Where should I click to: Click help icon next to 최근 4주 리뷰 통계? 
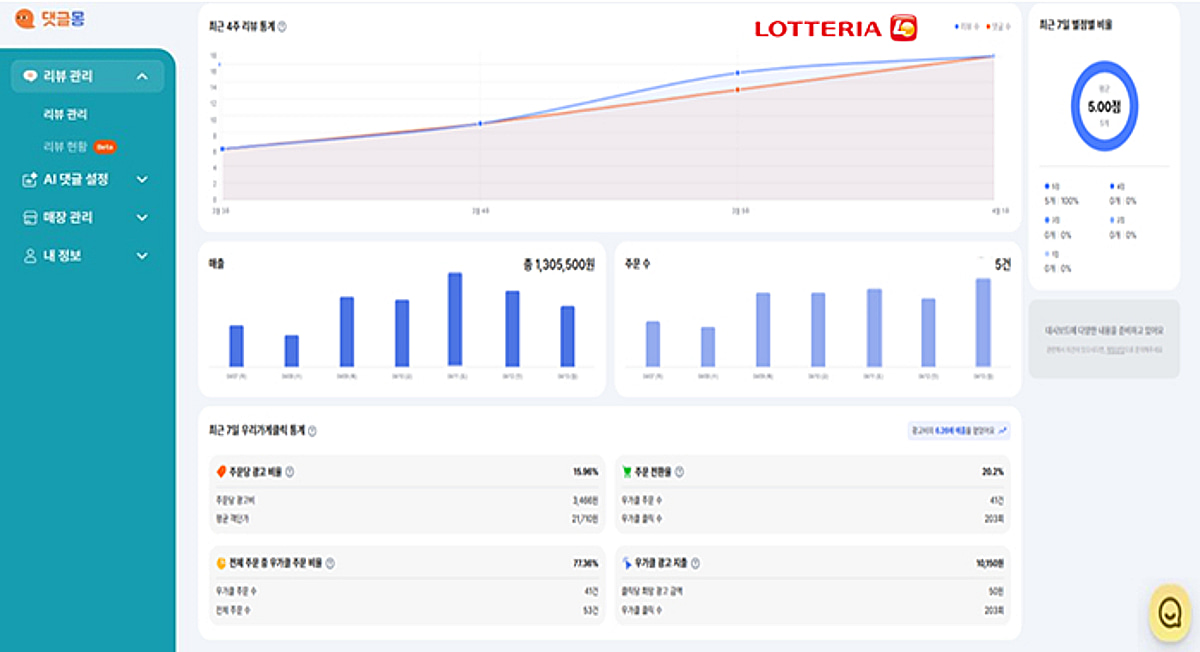[x=282, y=27]
